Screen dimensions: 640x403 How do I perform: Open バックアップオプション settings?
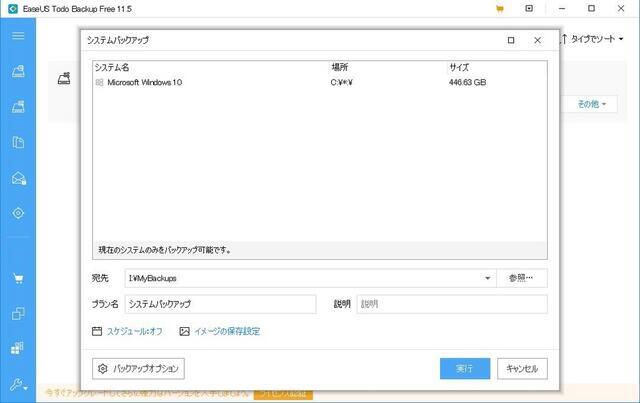[138, 369]
